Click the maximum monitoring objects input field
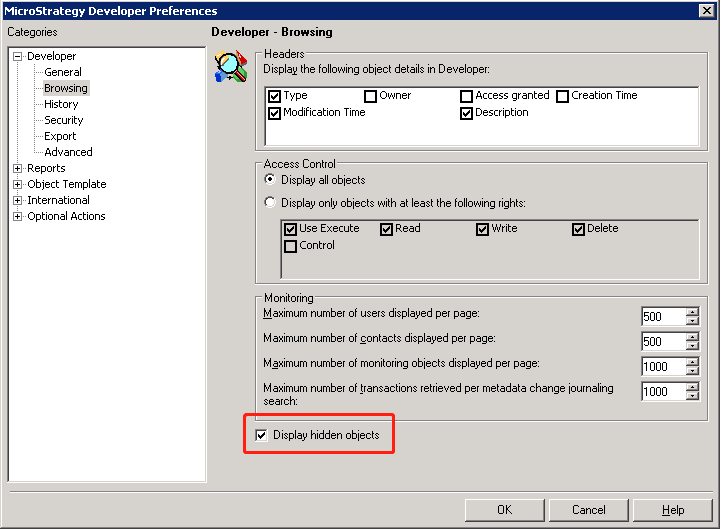Screen dimensions: 721x530 pyautogui.click(x=662, y=367)
